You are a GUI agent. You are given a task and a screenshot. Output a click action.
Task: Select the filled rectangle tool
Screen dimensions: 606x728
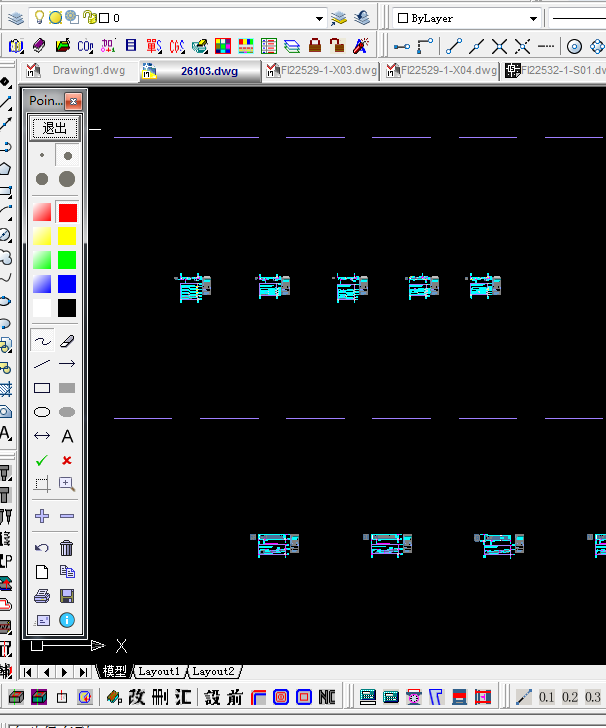coord(67,388)
